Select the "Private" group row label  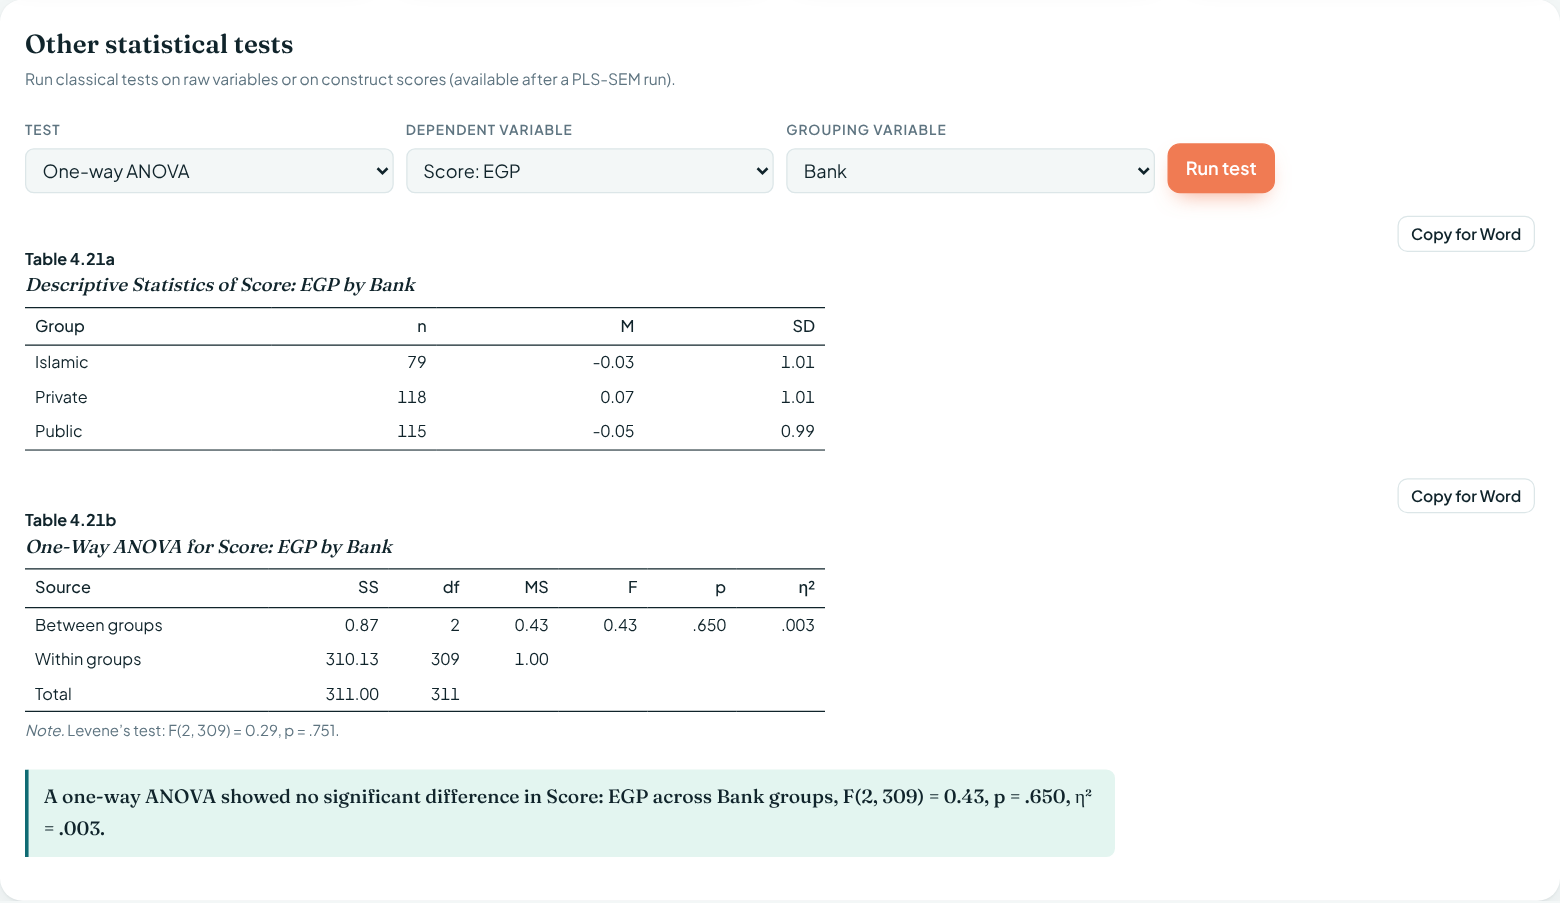pyautogui.click(x=61, y=397)
